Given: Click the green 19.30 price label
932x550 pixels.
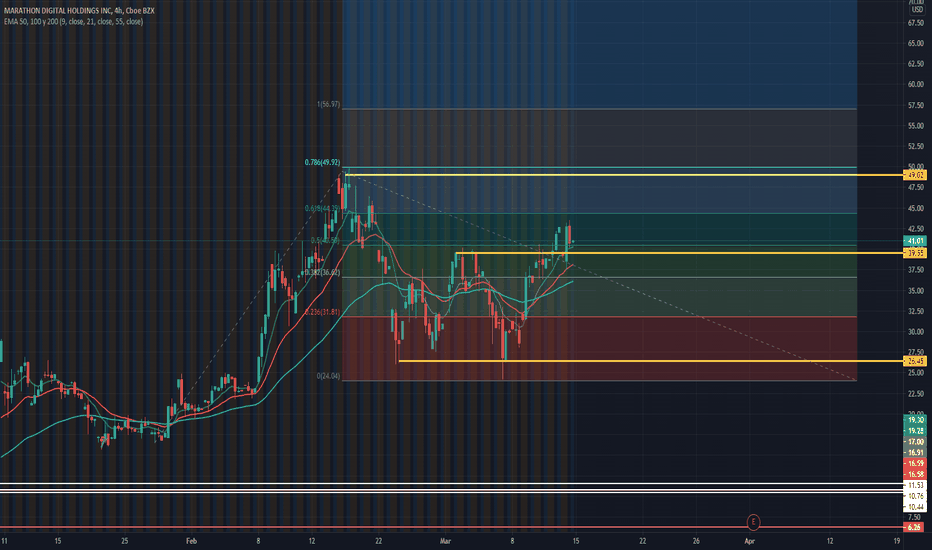Looking at the screenshot, I should (x=914, y=420).
